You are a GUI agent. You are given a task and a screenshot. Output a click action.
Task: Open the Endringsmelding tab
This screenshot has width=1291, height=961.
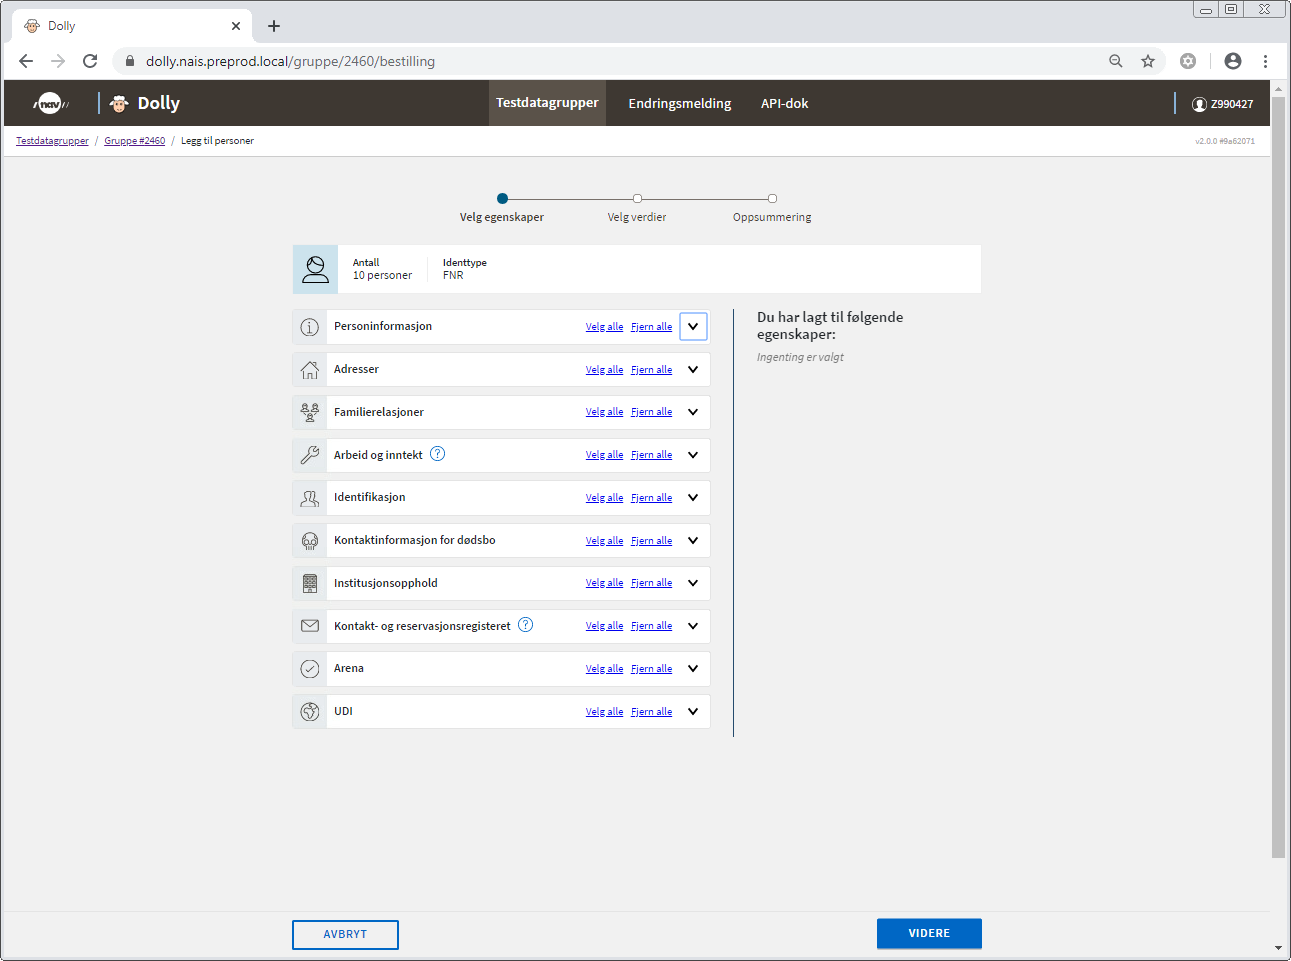[x=680, y=104]
